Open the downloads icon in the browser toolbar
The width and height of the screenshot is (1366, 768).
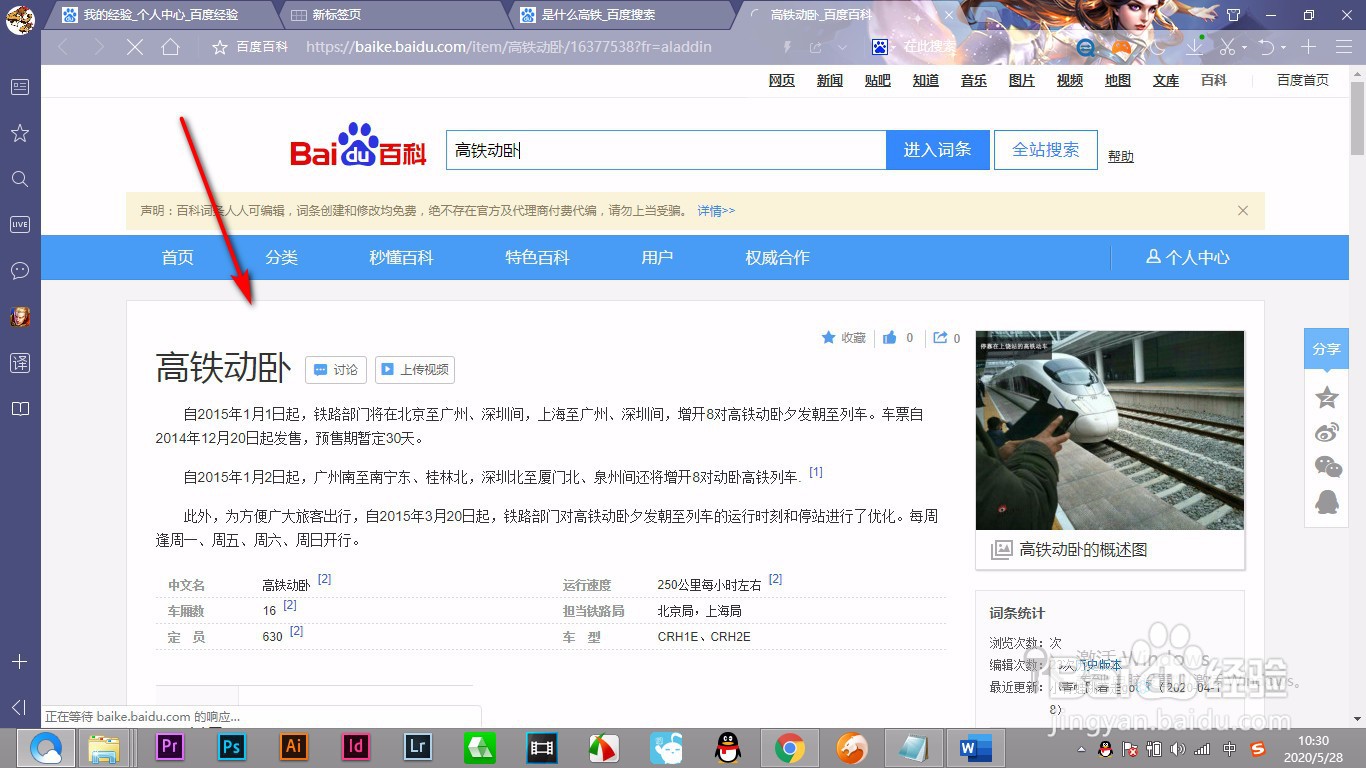click(x=1194, y=47)
